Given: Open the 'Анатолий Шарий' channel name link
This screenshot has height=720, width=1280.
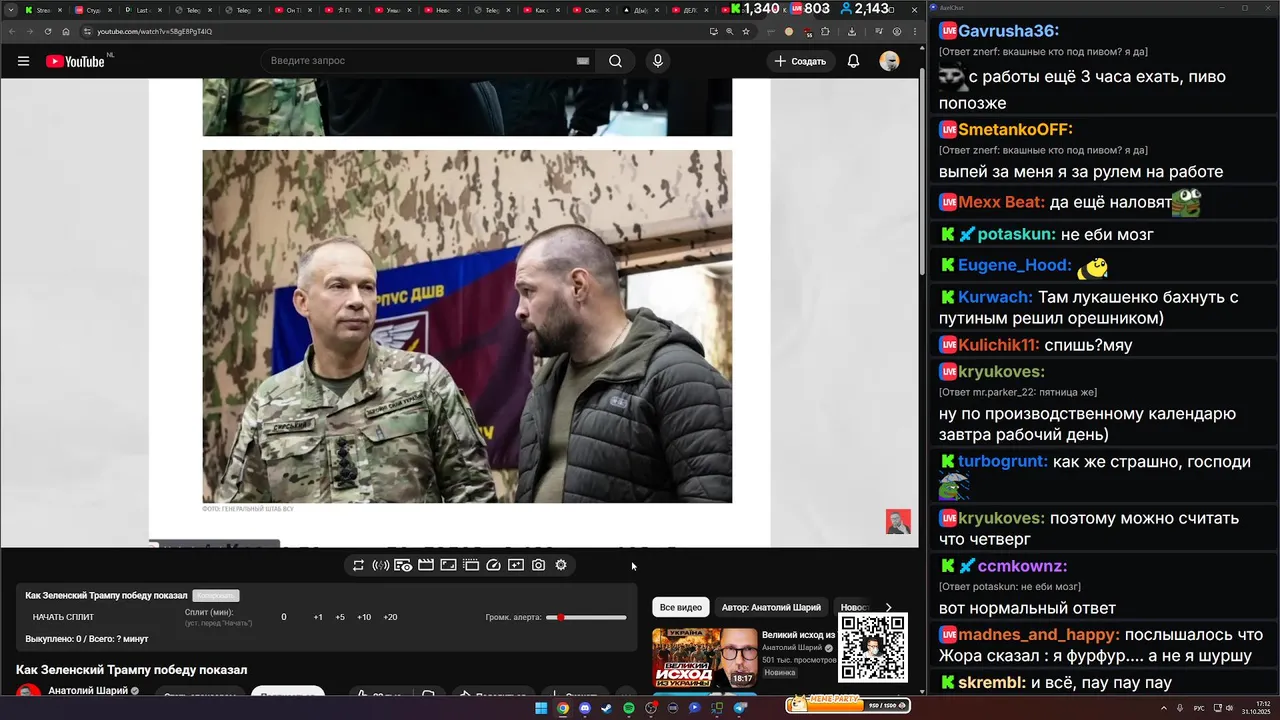Looking at the screenshot, I should click(88, 690).
